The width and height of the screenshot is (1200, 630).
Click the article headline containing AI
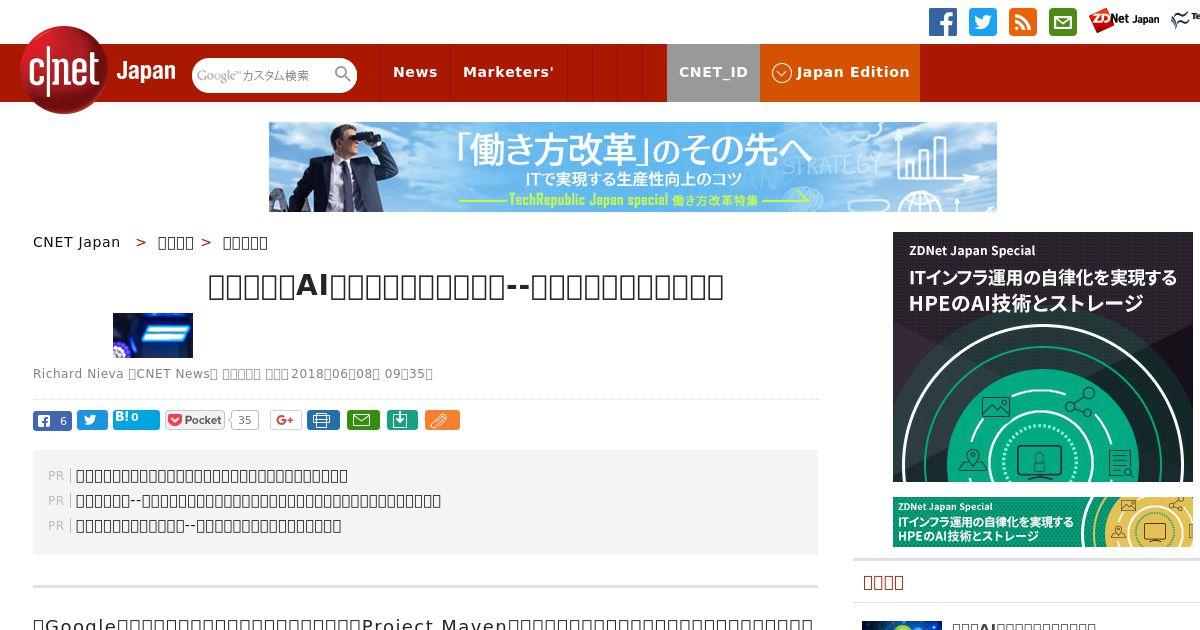pos(466,287)
